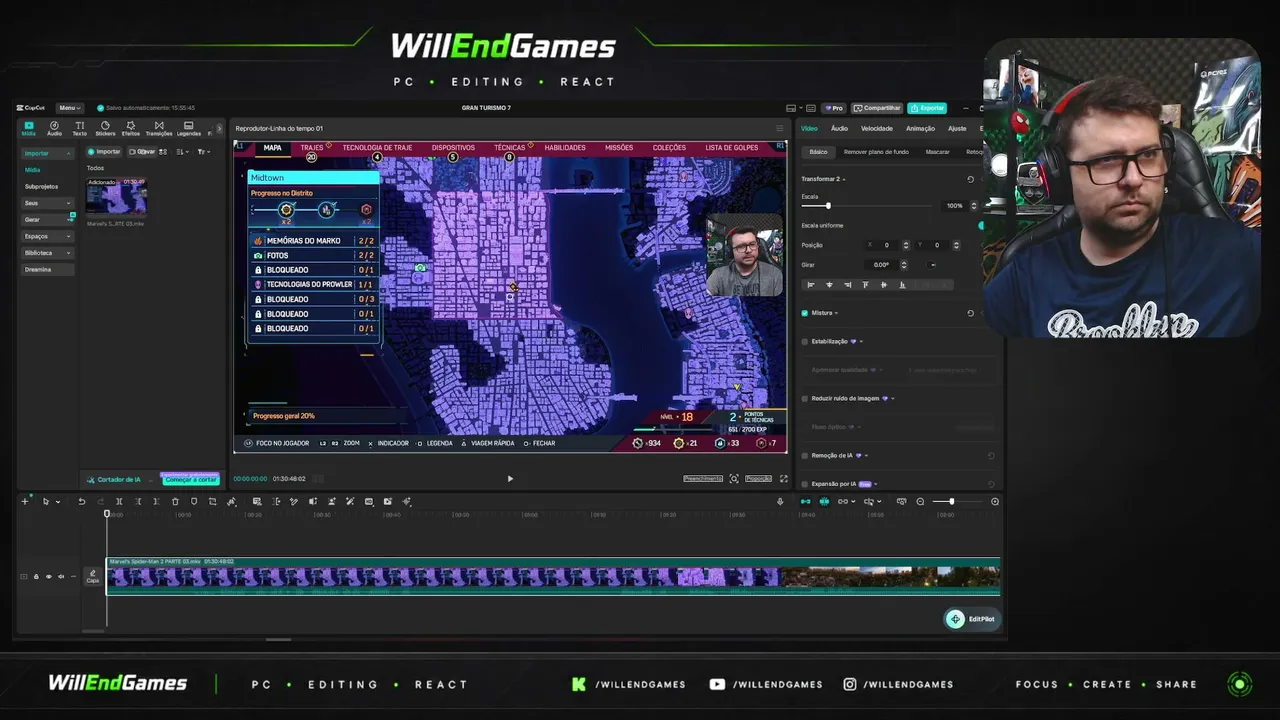Open the Transições transitions panel
The image size is (1280, 720).
point(159,128)
